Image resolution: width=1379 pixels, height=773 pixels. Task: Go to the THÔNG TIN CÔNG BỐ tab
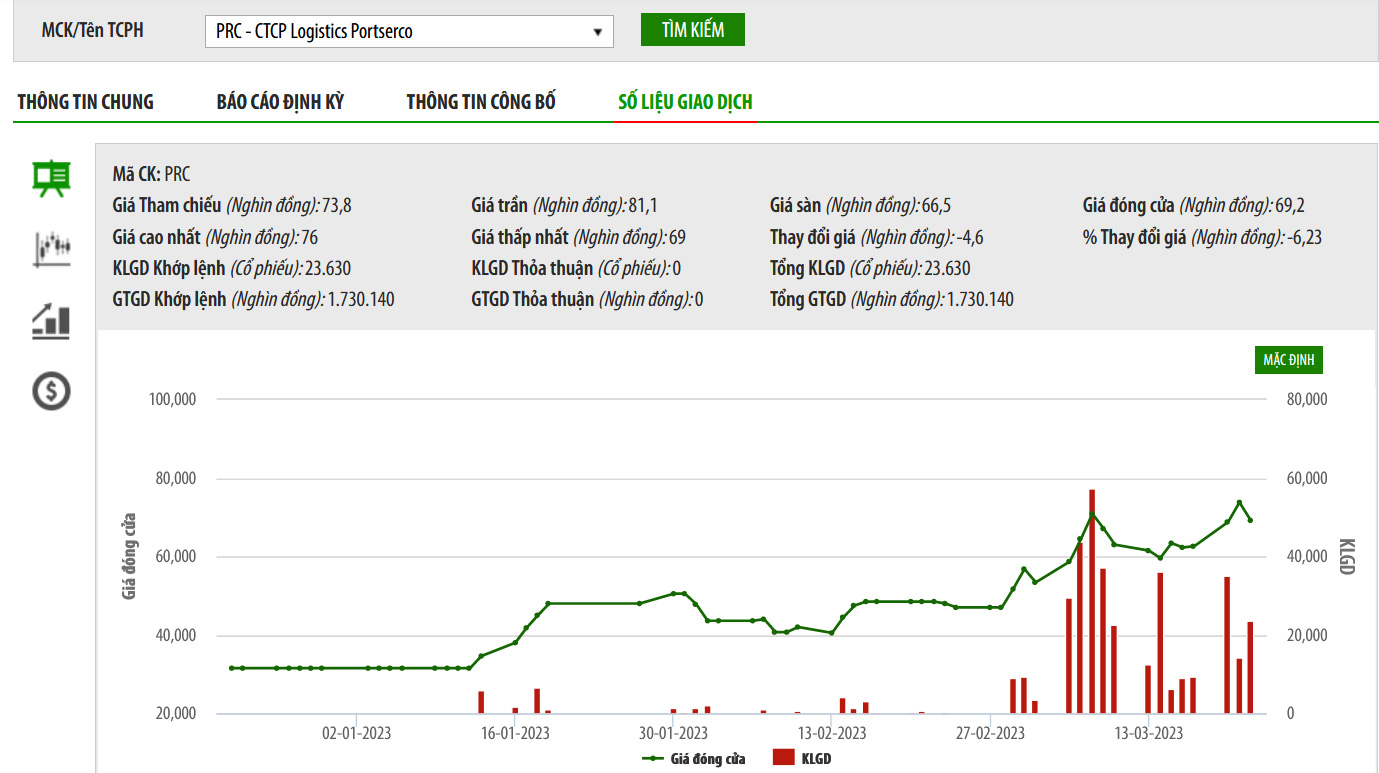pyautogui.click(x=481, y=102)
